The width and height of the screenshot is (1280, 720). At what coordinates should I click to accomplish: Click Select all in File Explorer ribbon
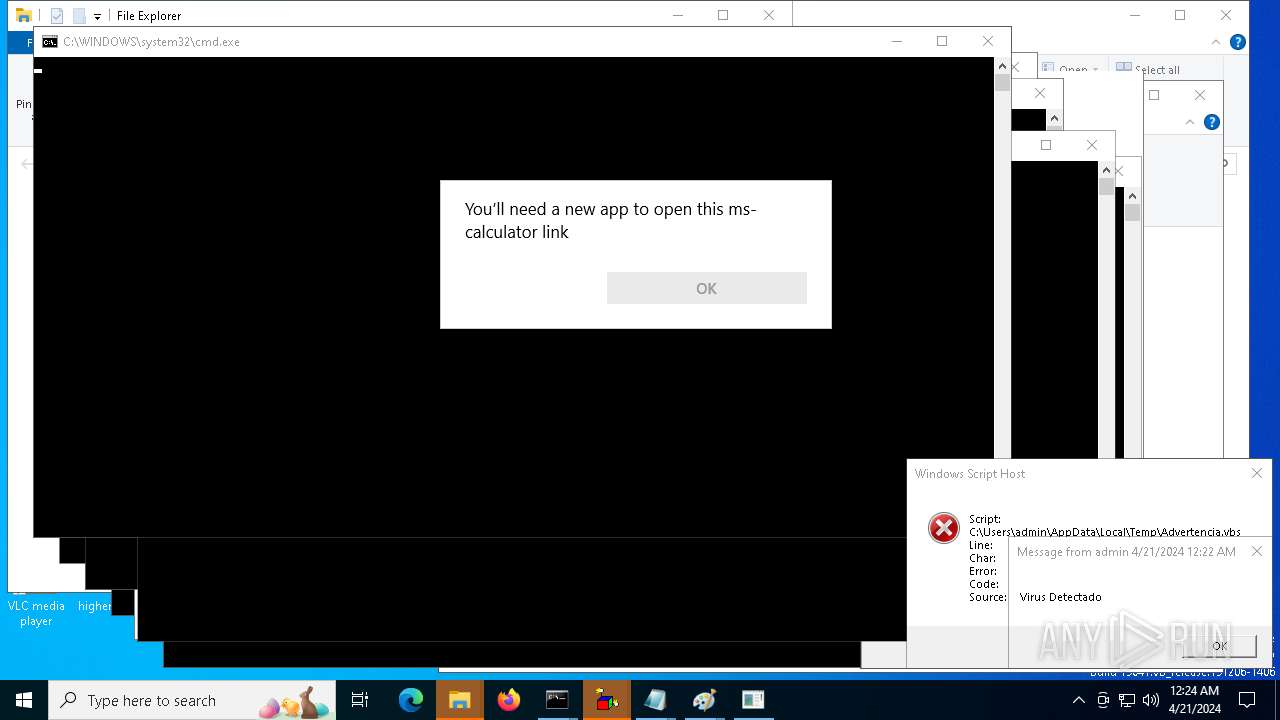tap(1148, 69)
